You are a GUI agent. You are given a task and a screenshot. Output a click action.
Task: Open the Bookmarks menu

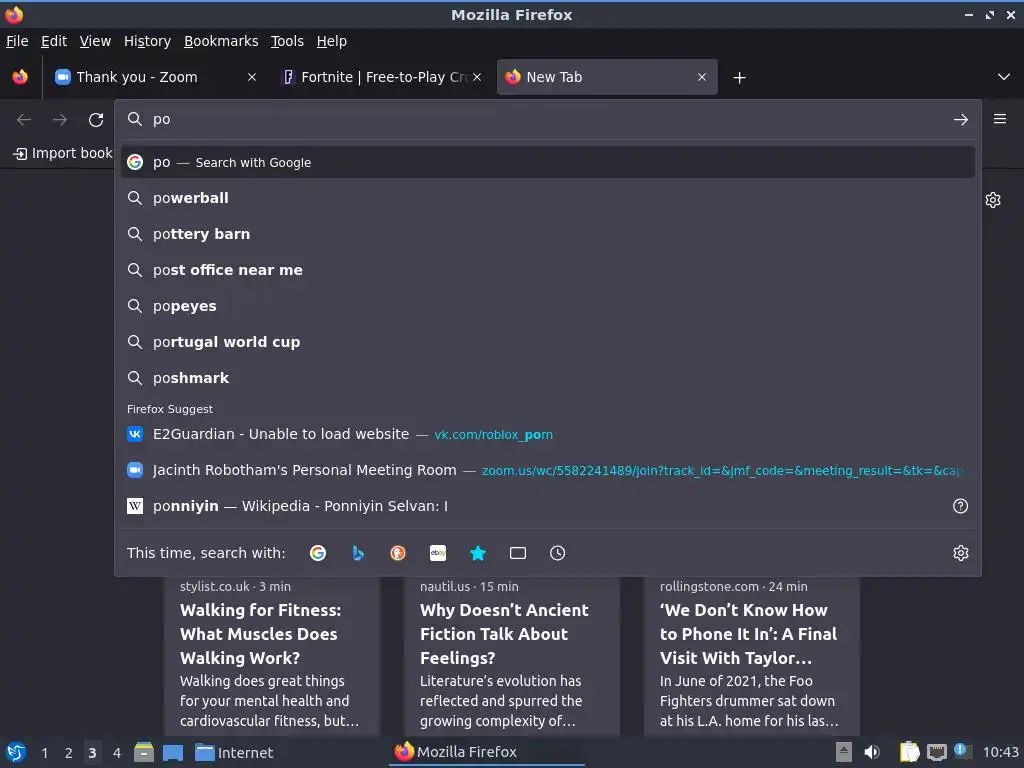coord(221,41)
